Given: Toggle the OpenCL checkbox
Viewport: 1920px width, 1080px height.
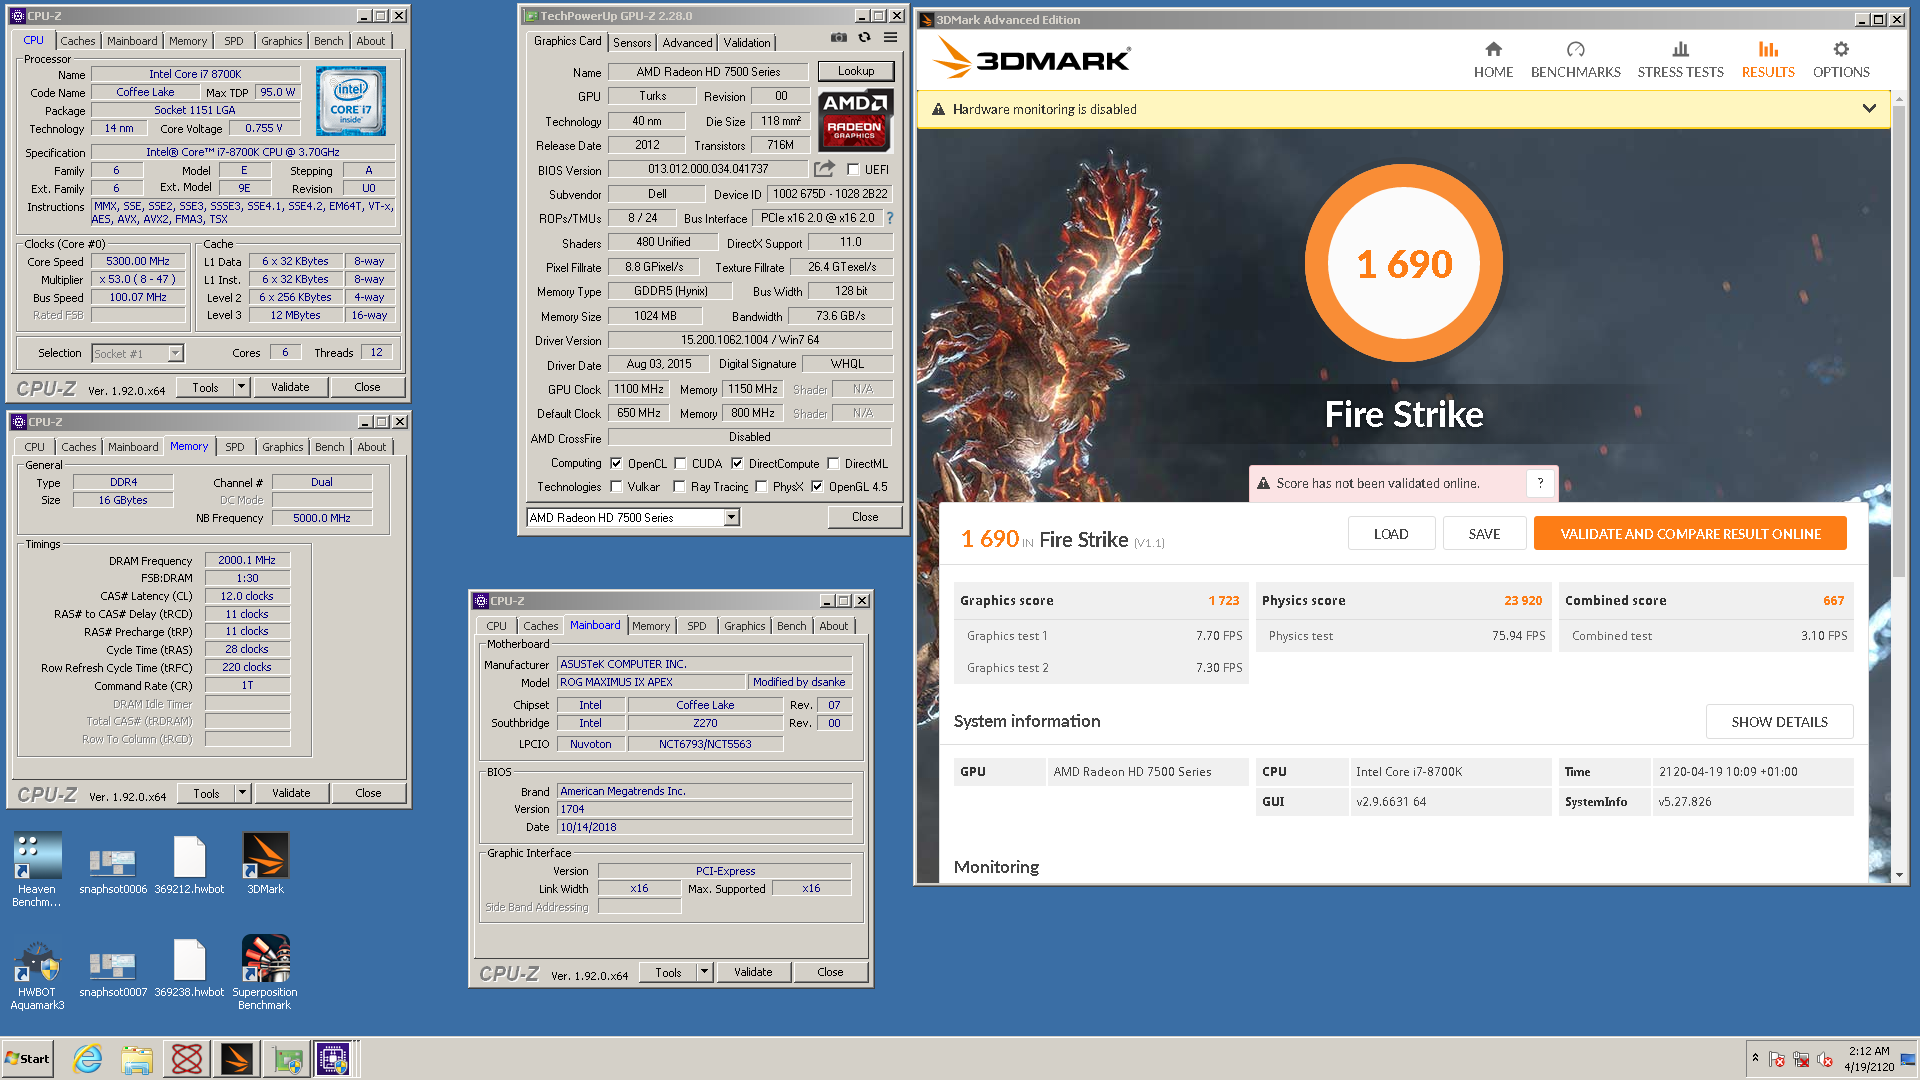Looking at the screenshot, I should tap(617, 464).
